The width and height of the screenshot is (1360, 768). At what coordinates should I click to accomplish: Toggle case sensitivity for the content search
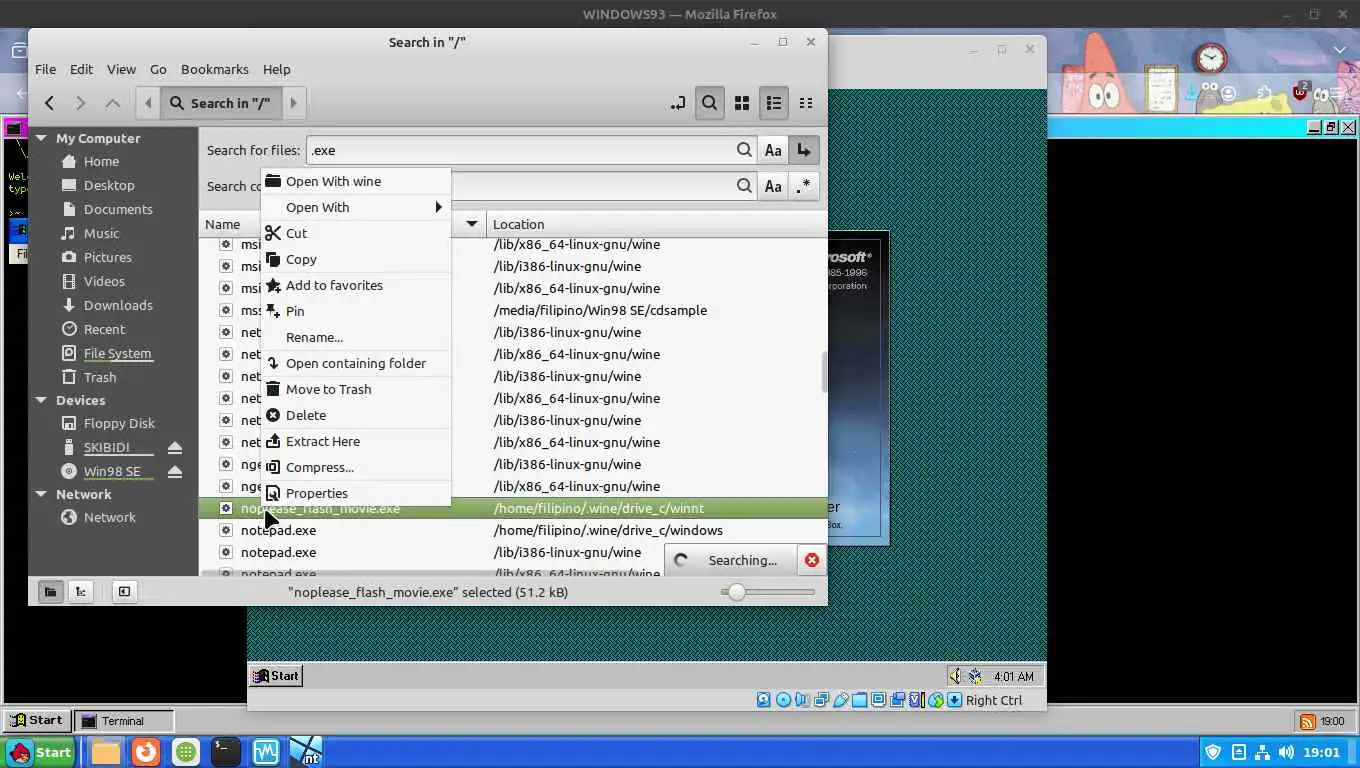click(773, 186)
